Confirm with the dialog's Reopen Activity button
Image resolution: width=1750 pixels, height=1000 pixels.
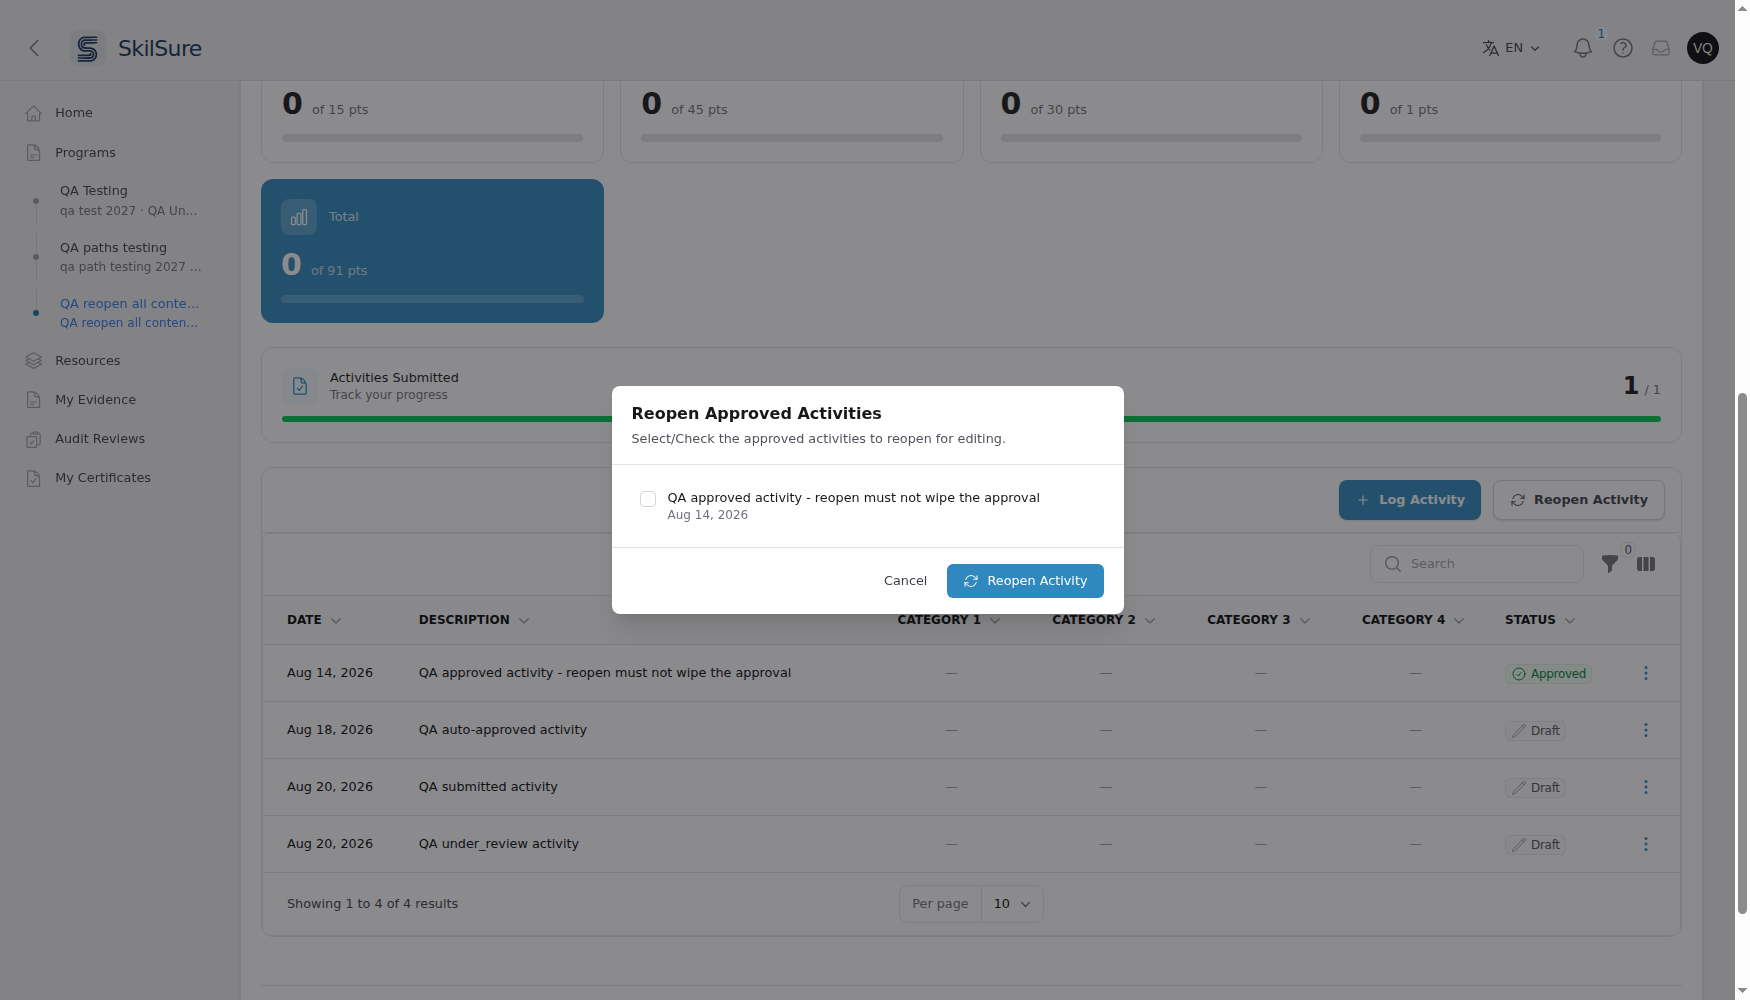point(1025,581)
